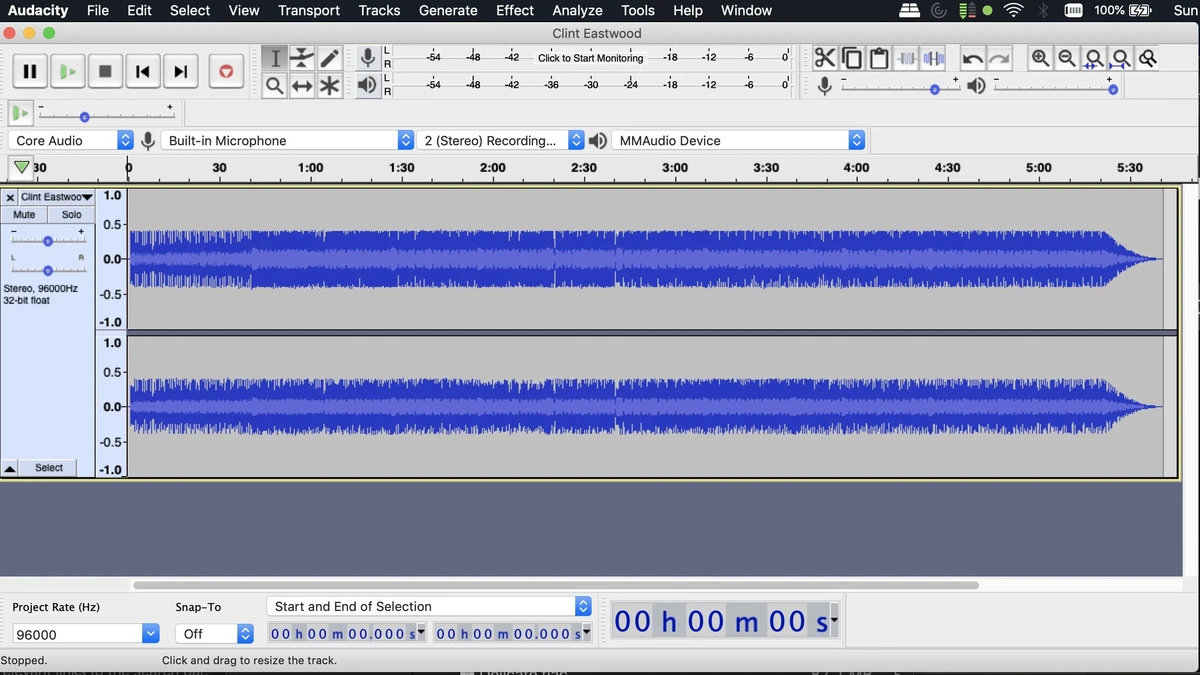Click the Silence audio selection icon

pos(933,58)
